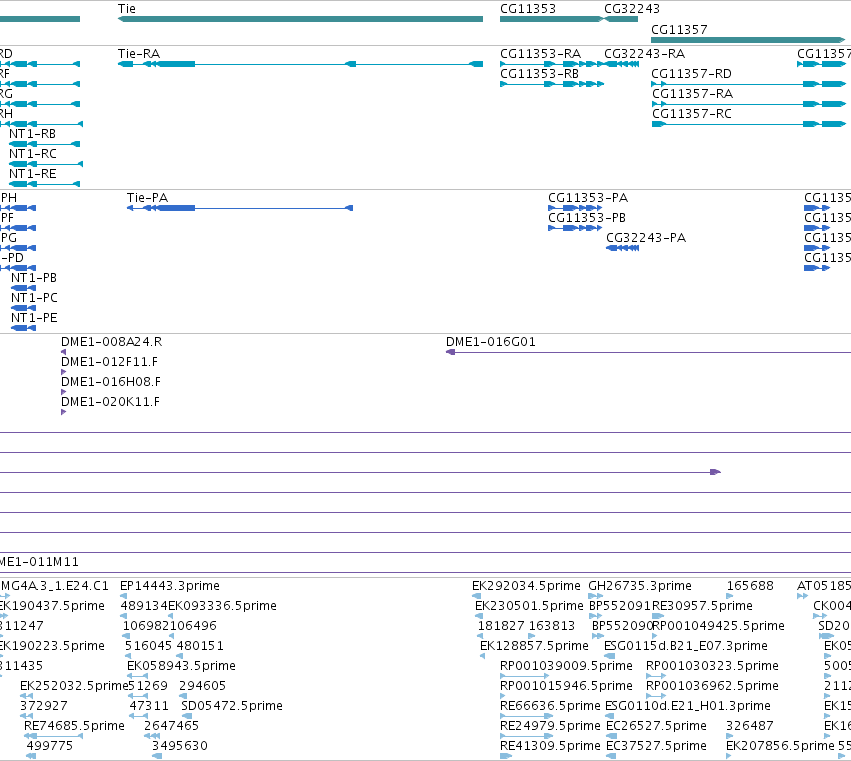Select the CG11357-RC transcript label
This screenshot has height=761, width=851.
691,114
